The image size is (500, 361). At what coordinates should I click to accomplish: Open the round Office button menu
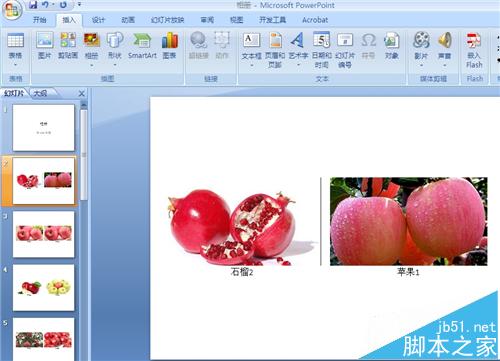click(x=12, y=10)
